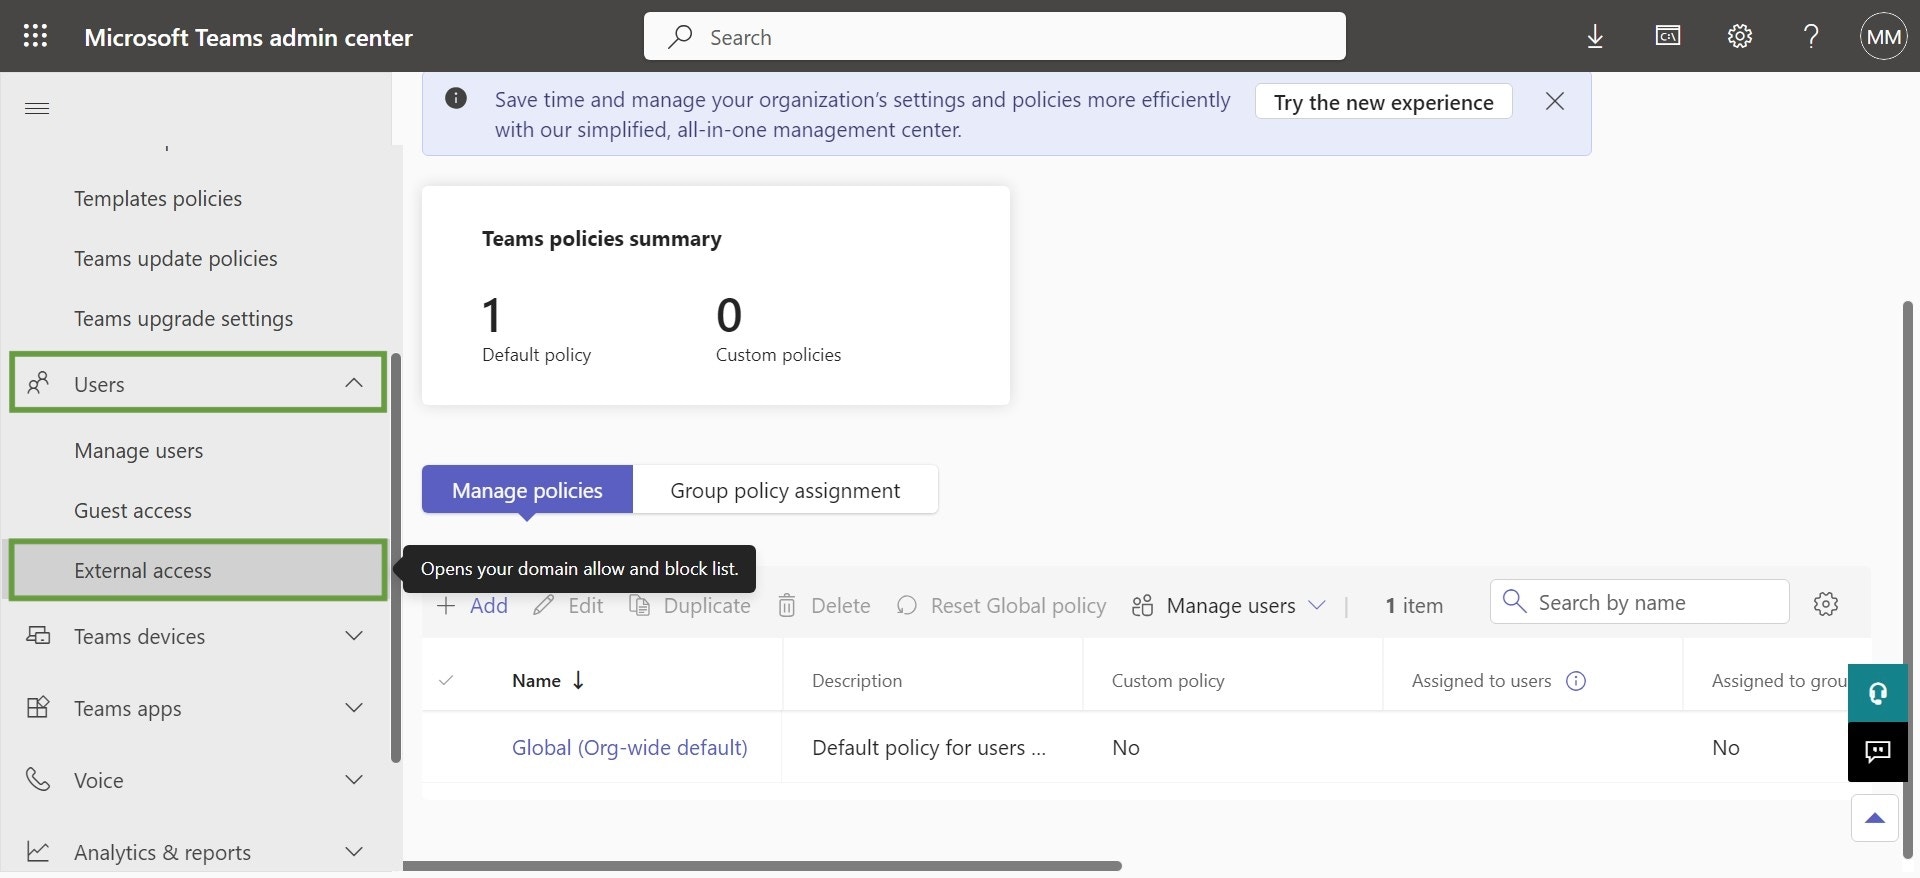Open Manage users in sidebar
1920x878 pixels.
139,450
